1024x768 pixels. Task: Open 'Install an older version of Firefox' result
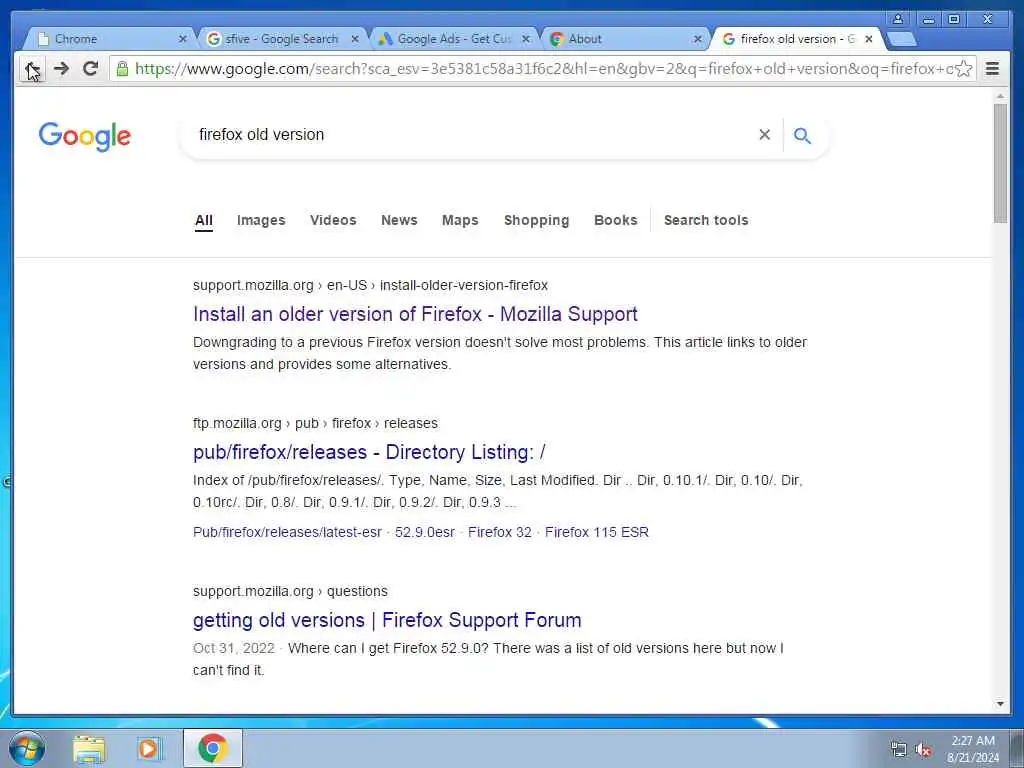[415, 314]
